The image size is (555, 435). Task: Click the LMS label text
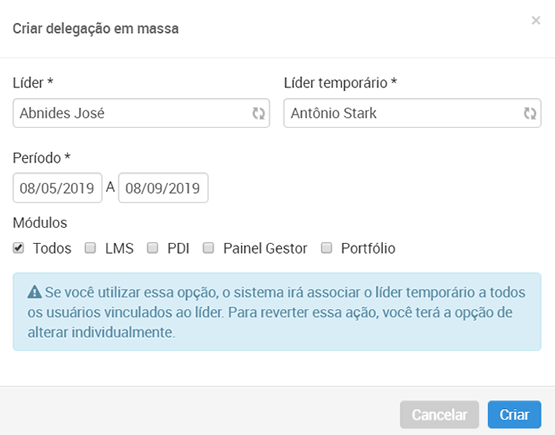pyautogui.click(x=119, y=248)
